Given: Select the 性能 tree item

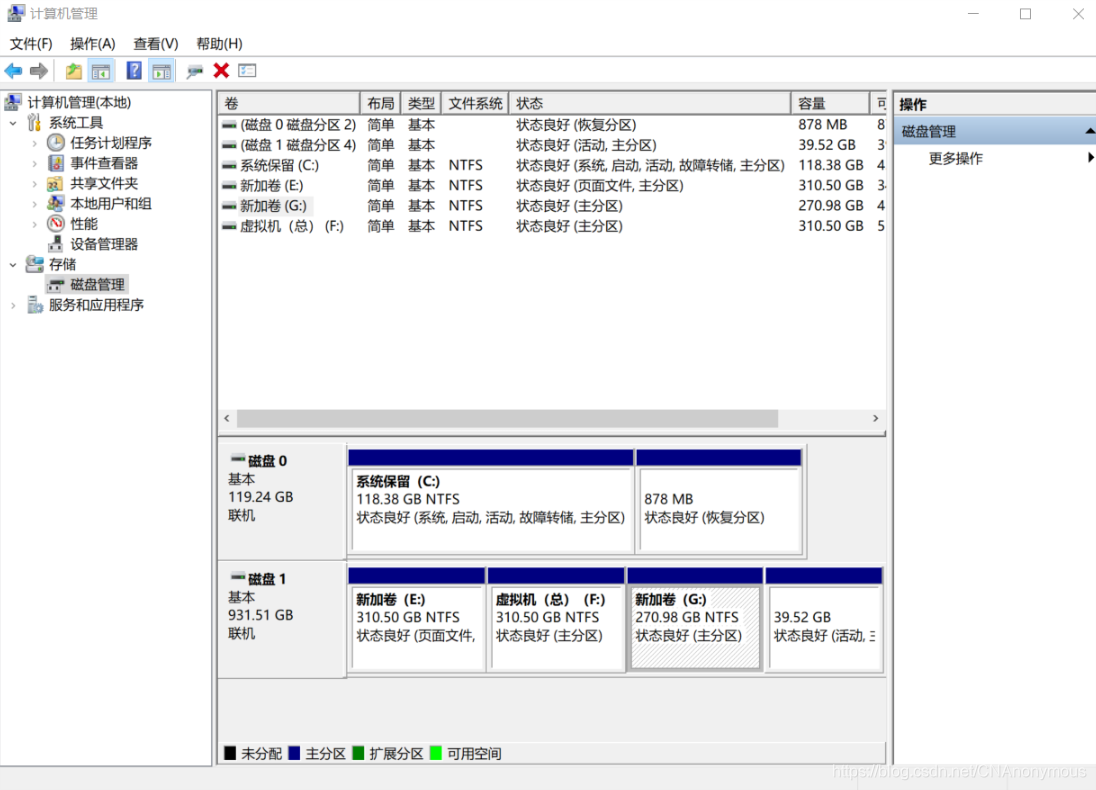Looking at the screenshot, I should 83,224.
